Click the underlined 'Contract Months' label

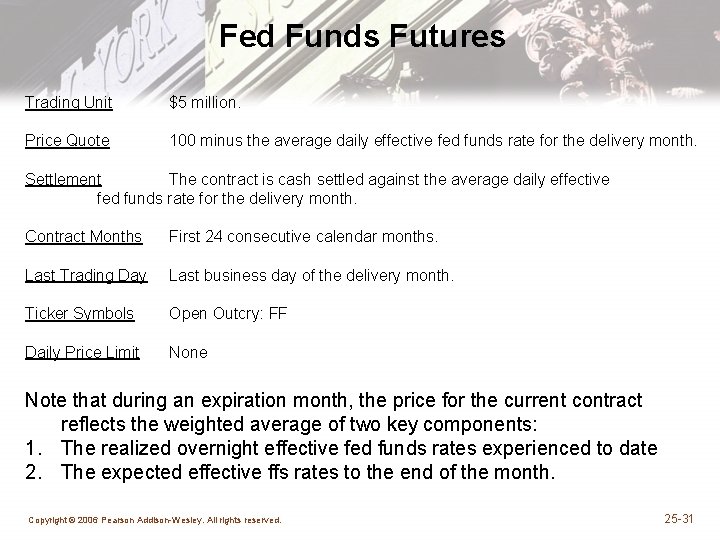pyautogui.click(x=83, y=237)
